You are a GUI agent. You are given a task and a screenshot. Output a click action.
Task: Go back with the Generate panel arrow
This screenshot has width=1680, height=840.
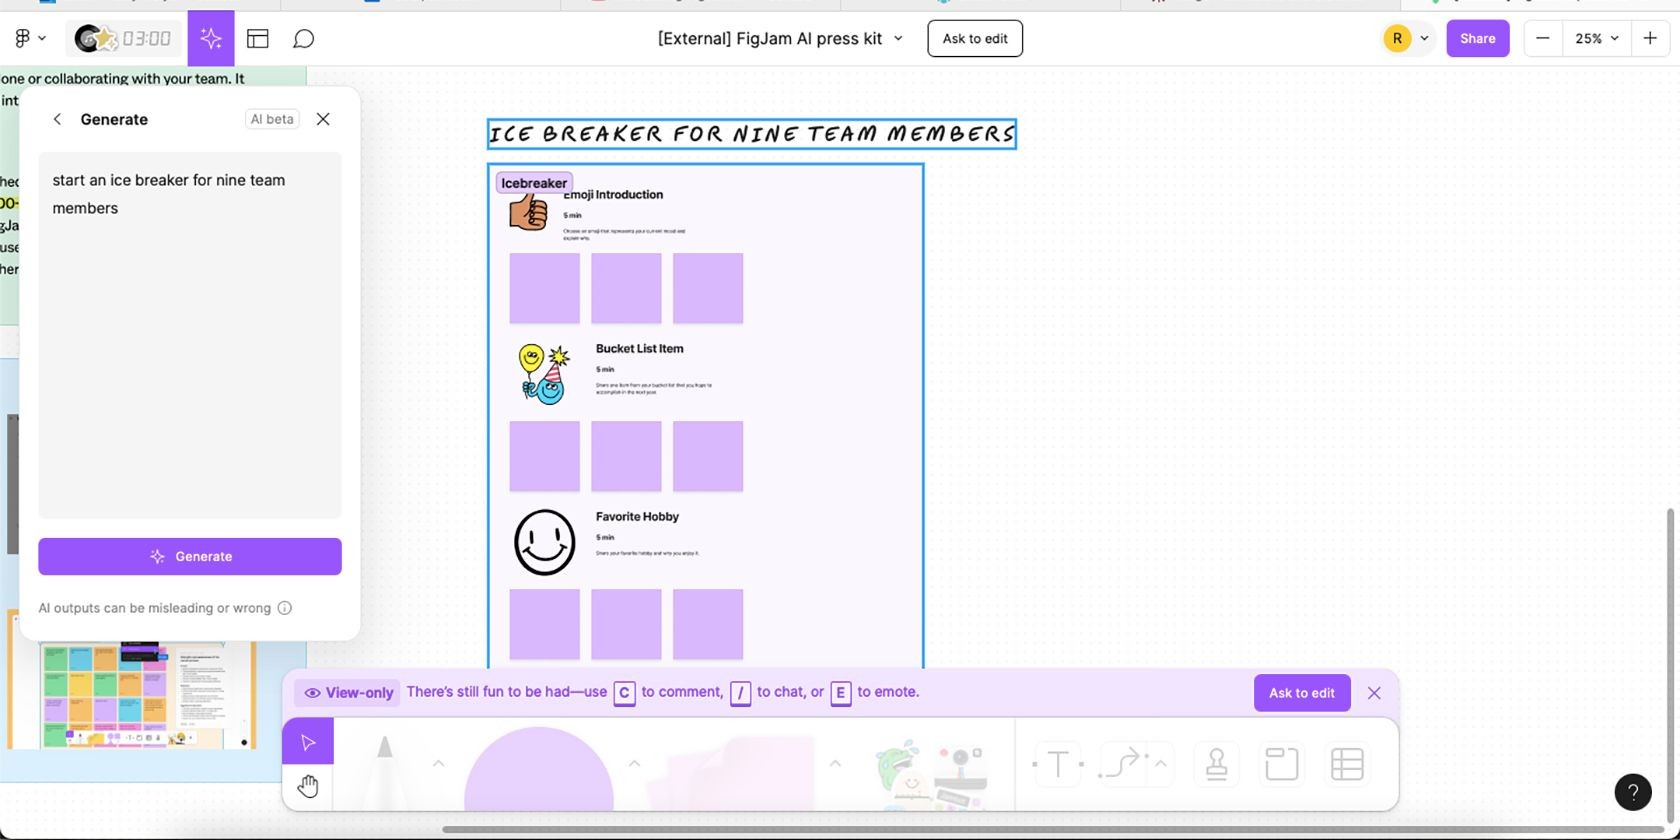pyautogui.click(x=57, y=119)
